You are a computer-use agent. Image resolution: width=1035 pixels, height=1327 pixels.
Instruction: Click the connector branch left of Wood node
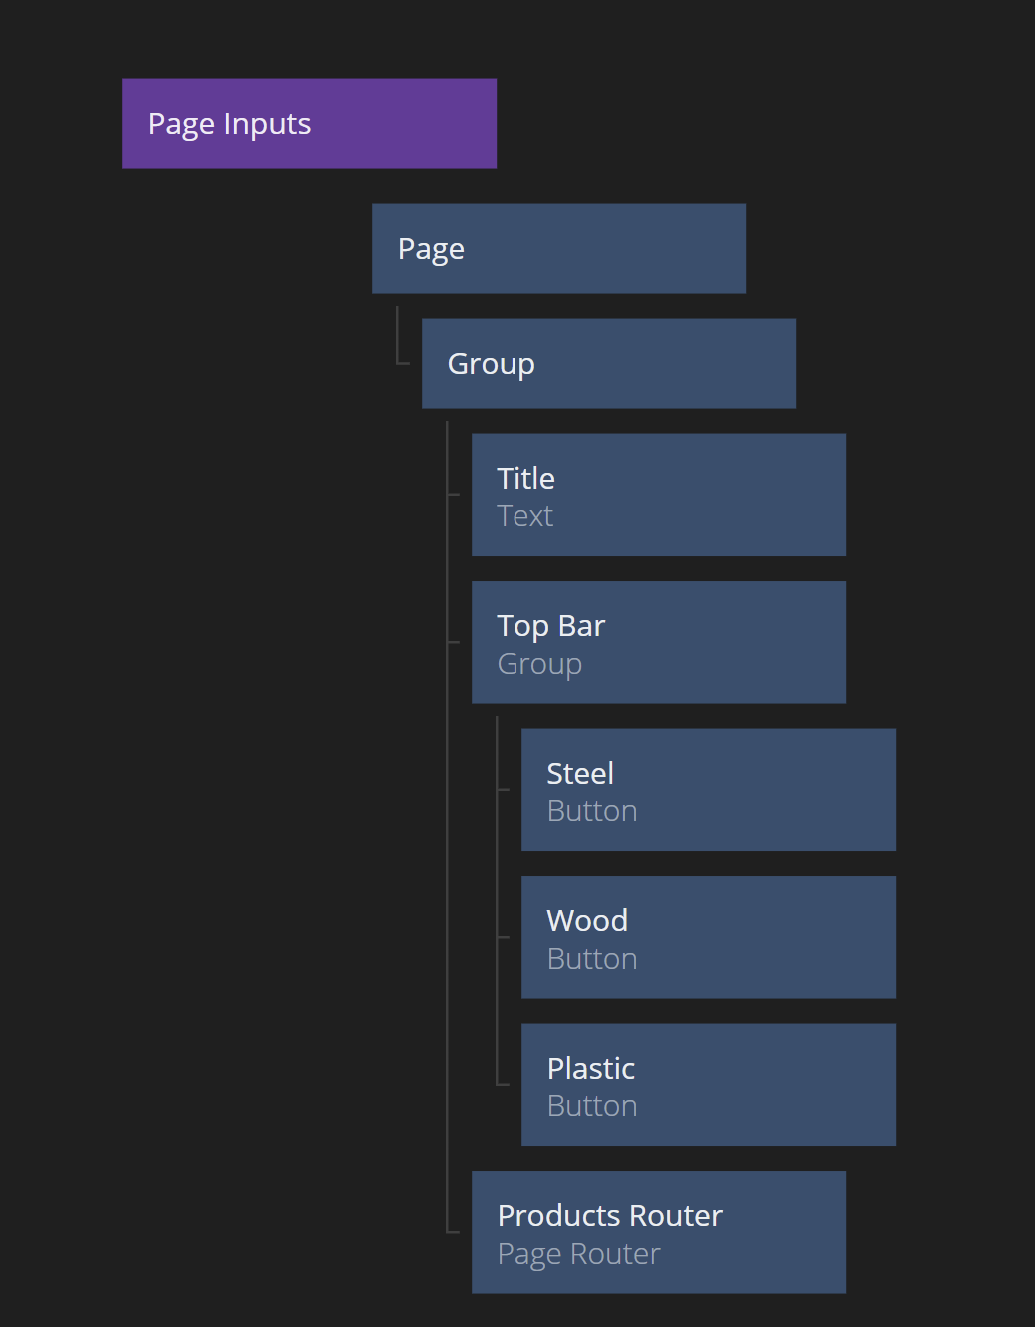[x=503, y=937]
